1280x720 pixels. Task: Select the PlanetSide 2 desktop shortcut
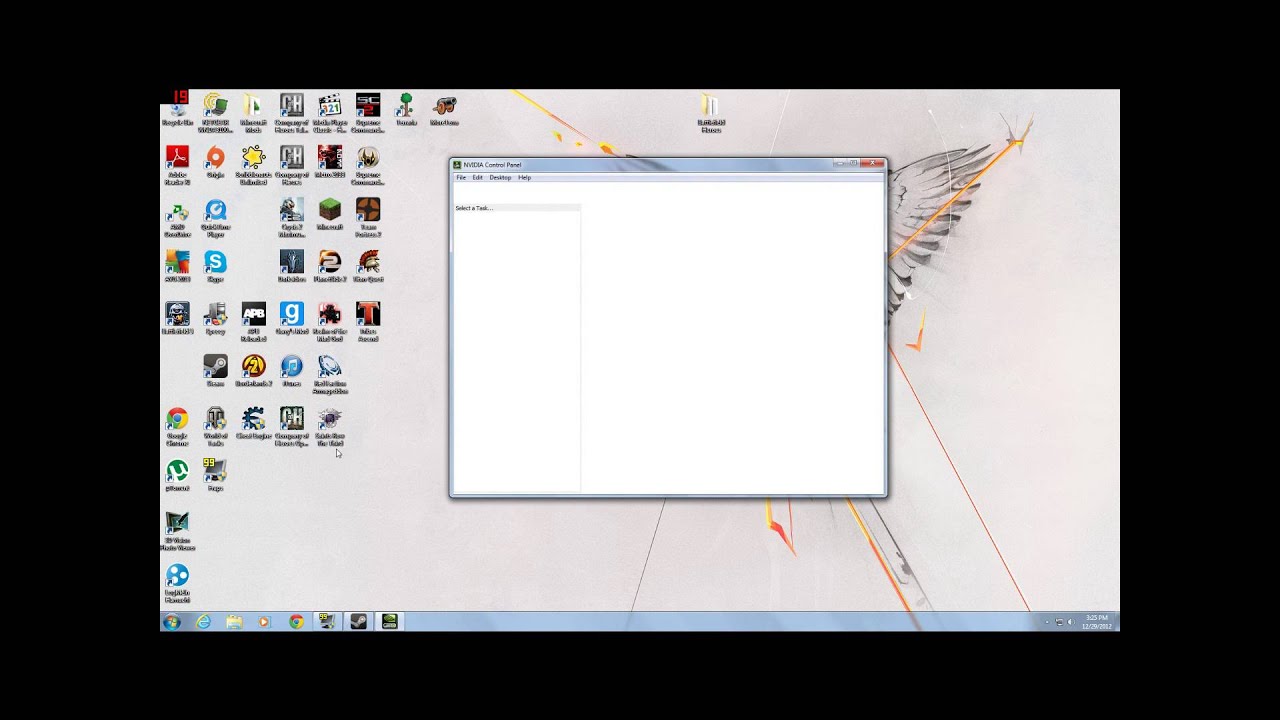(330, 265)
